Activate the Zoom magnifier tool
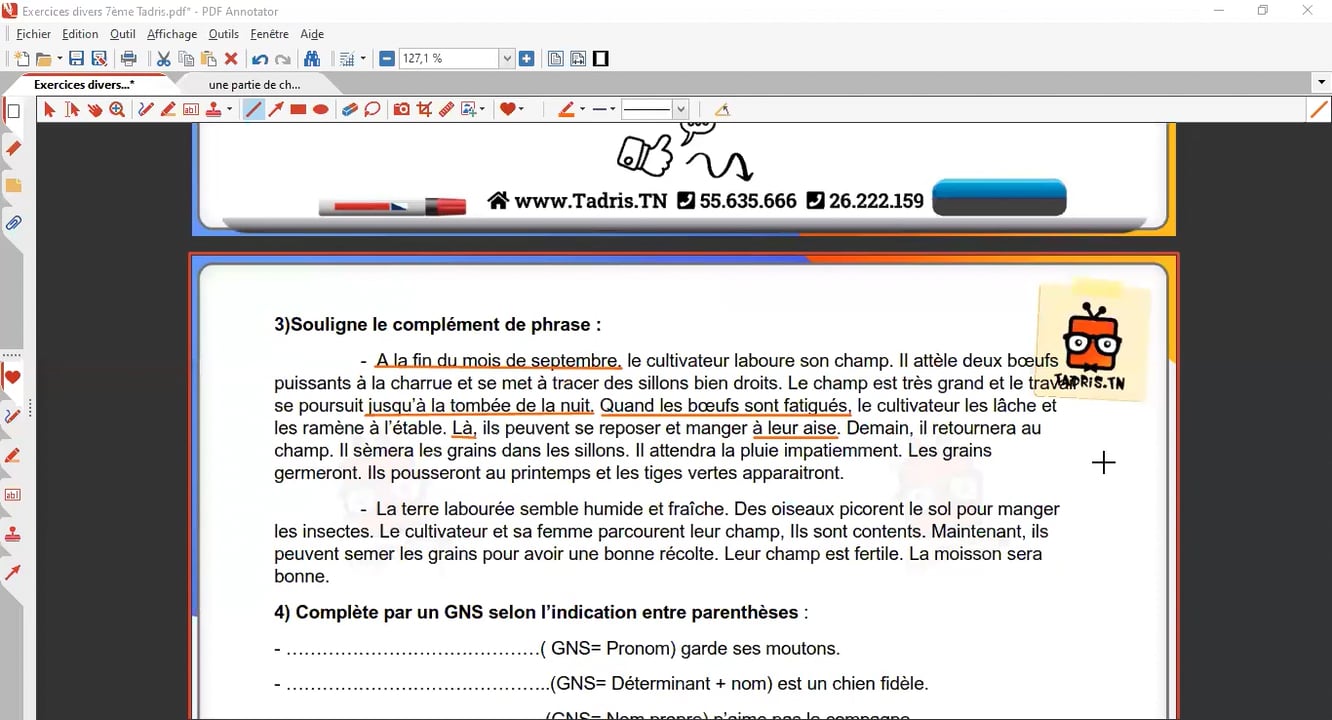This screenshot has width=1332, height=720. pyautogui.click(x=117, y=110)
